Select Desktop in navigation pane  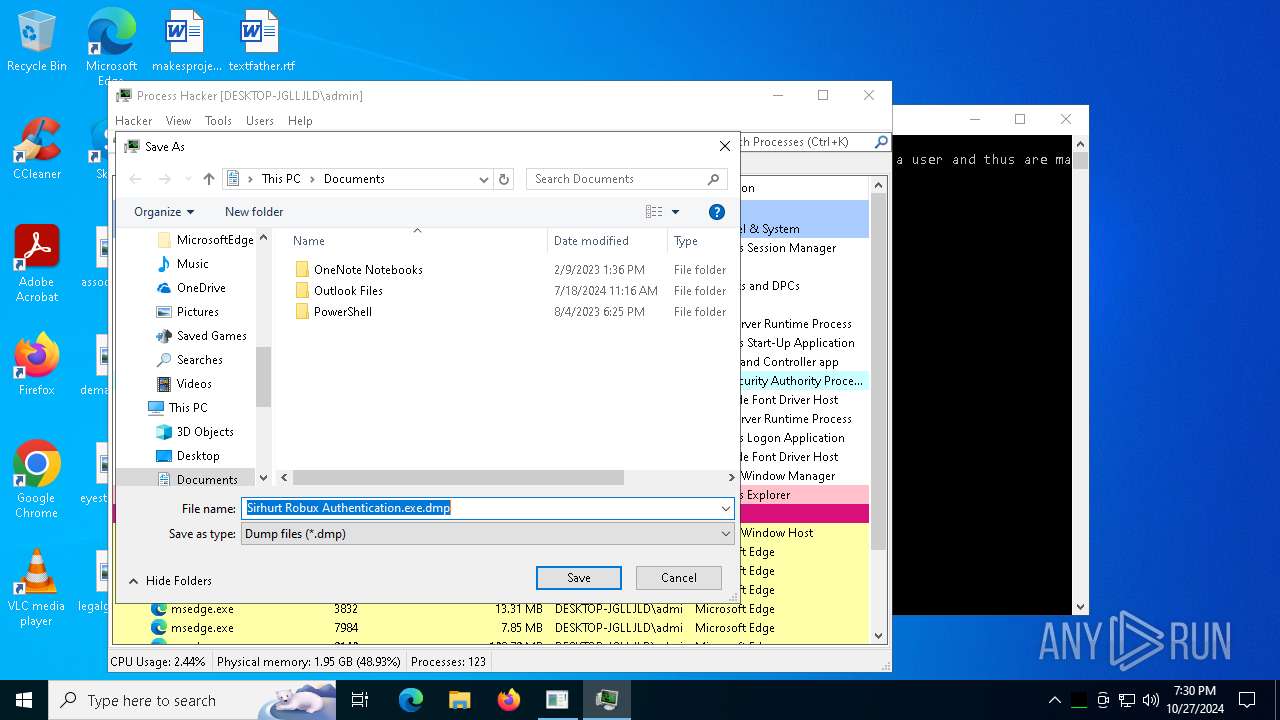coord(198,456)
